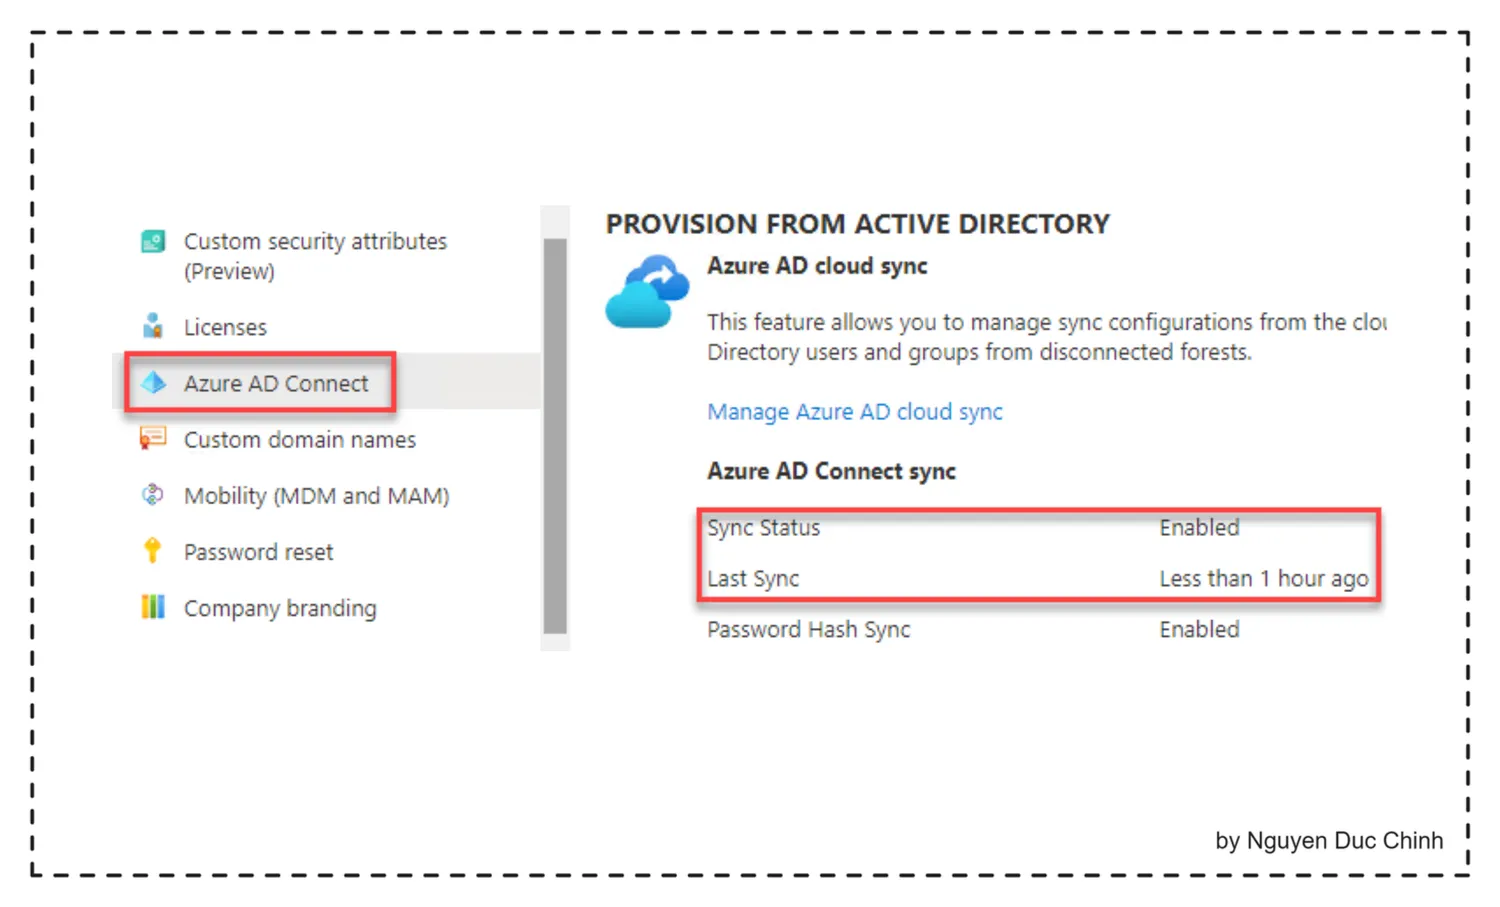The image size is (1500, 907).
Task: Click the Custom security attributes icon
Action: click(x=153, y=241)
